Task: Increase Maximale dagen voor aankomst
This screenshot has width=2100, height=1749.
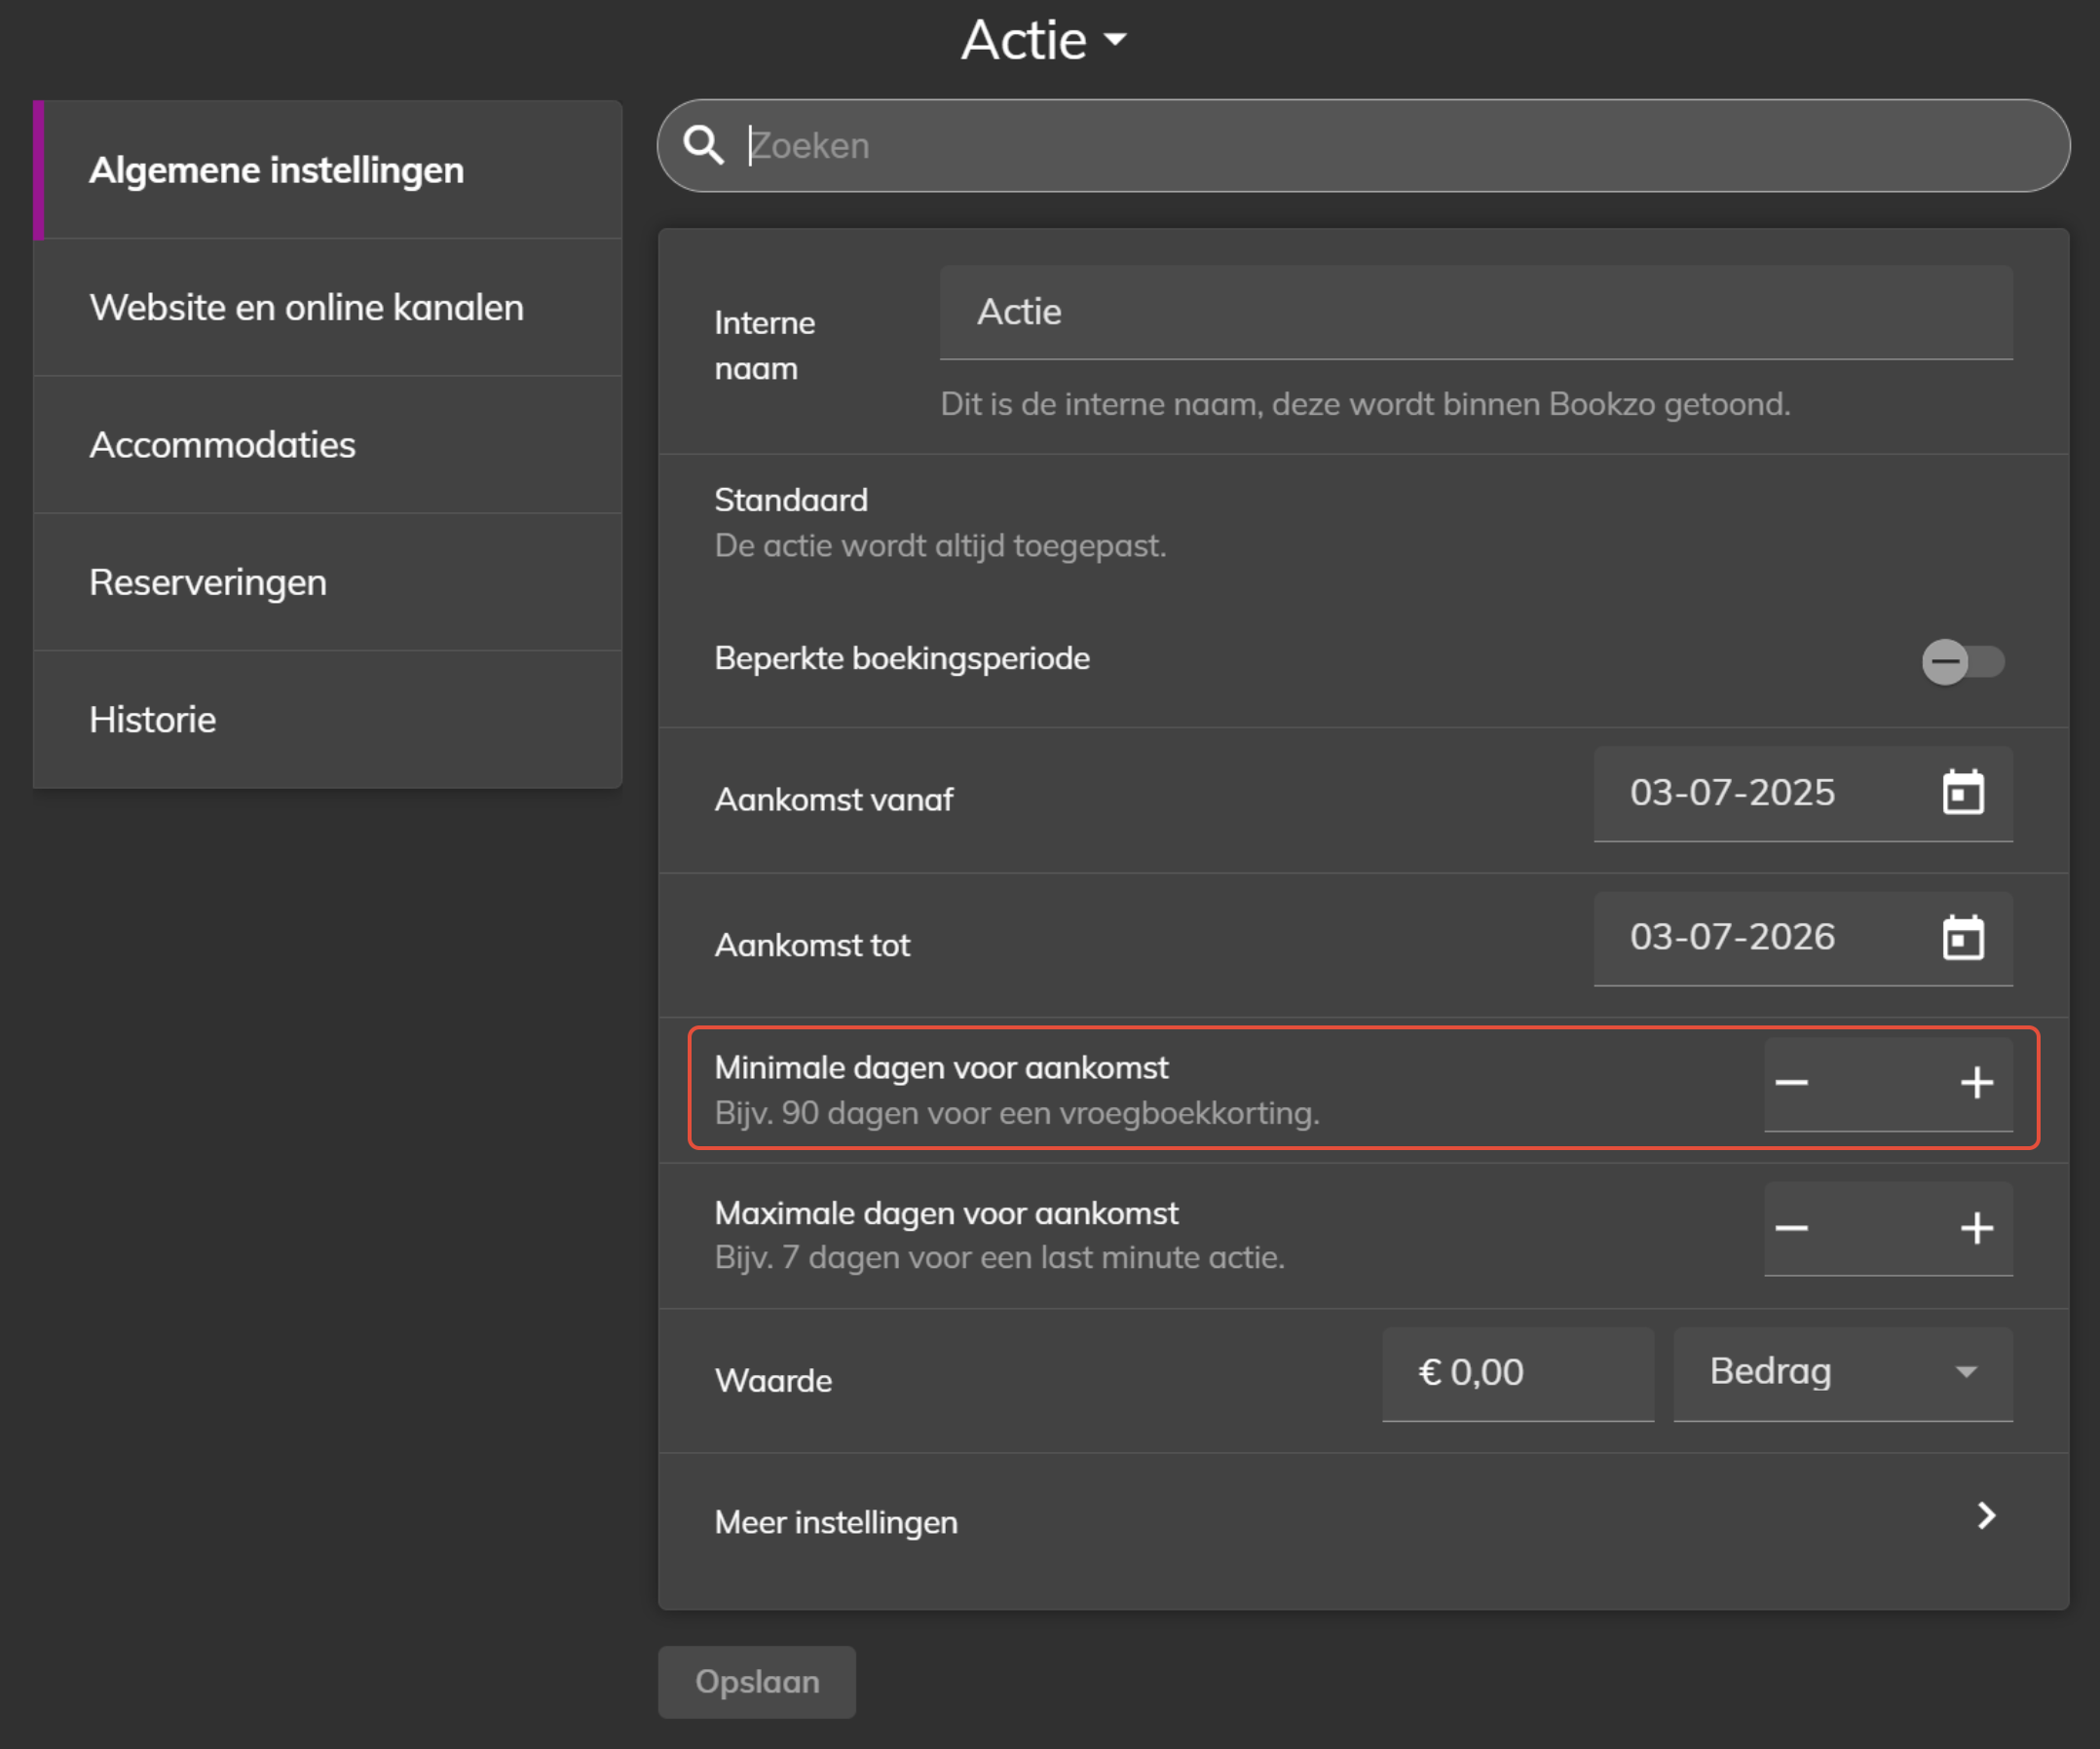Action: tap(1976, 1228)
